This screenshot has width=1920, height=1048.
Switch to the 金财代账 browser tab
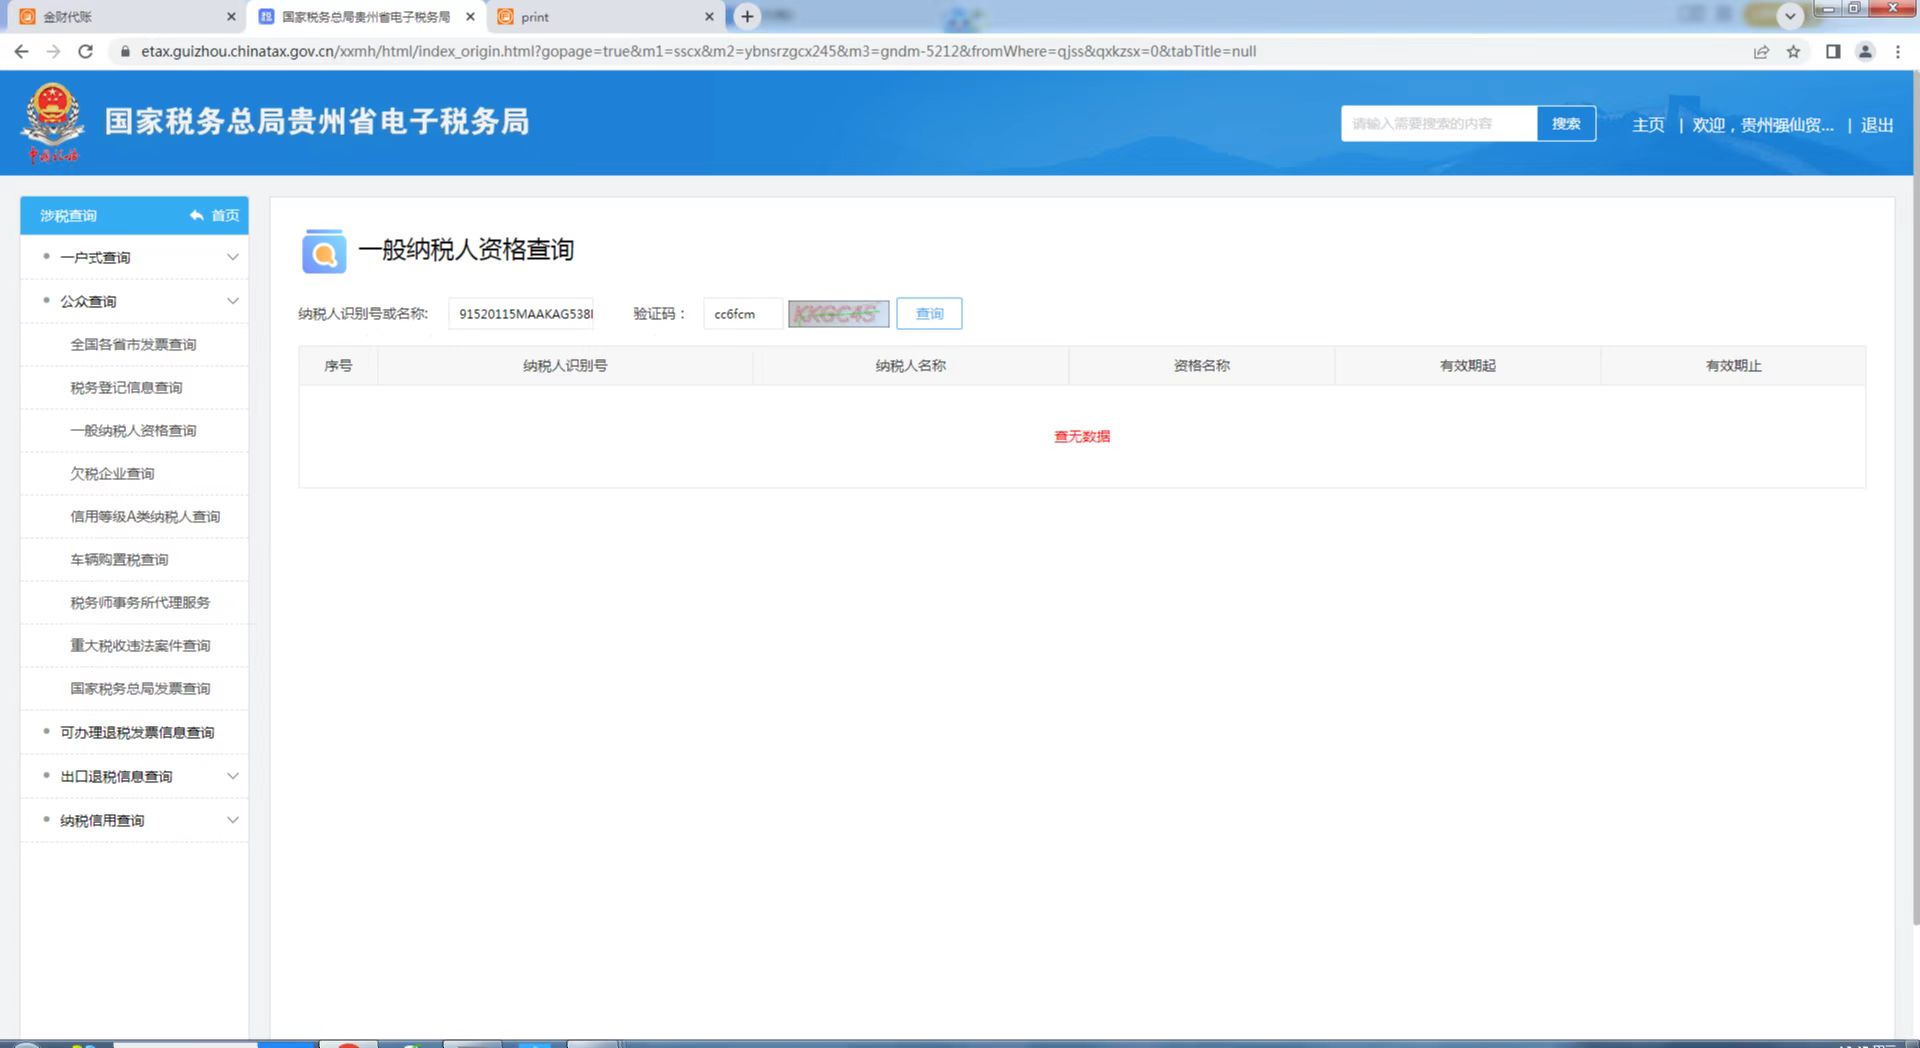click(120, 17)
